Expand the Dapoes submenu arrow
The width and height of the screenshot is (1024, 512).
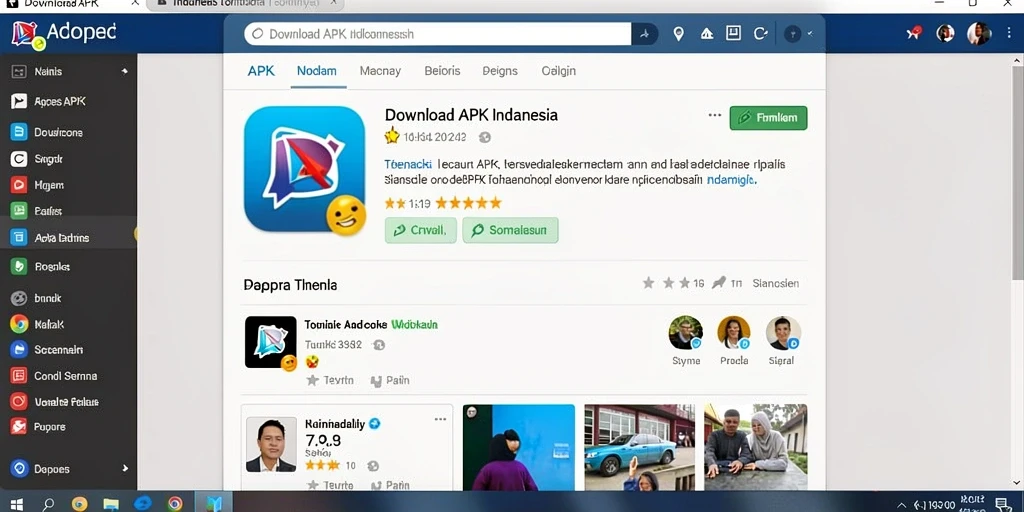pos(125,468)
